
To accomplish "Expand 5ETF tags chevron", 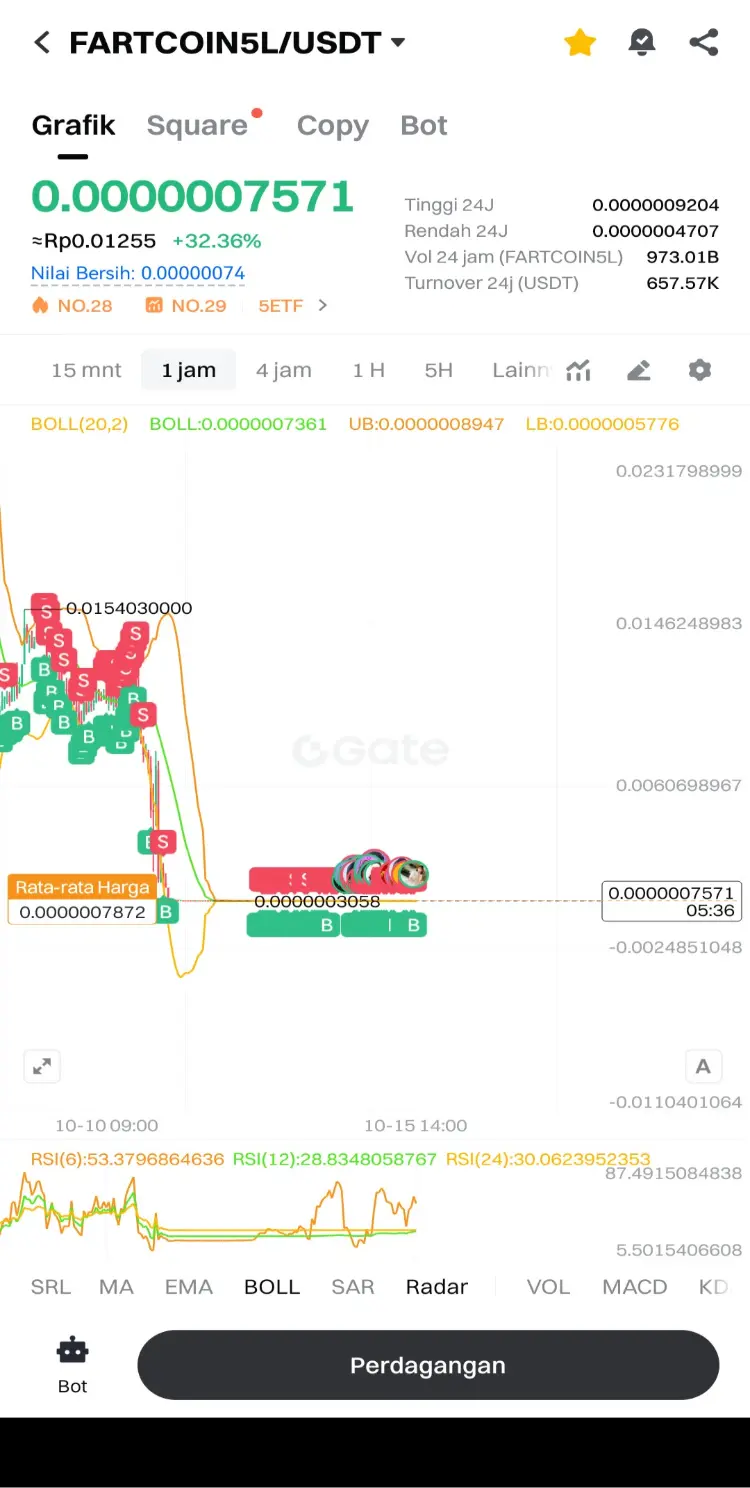I will [322, 305].
